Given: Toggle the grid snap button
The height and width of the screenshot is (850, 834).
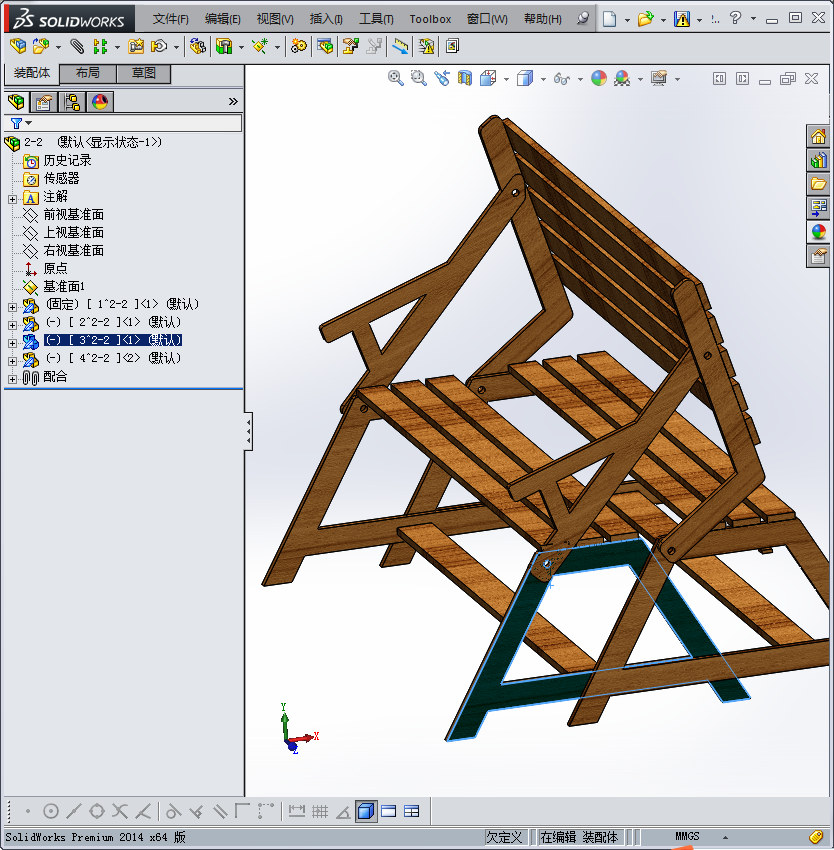Looking at the screenshot, I should click(320, 812).
